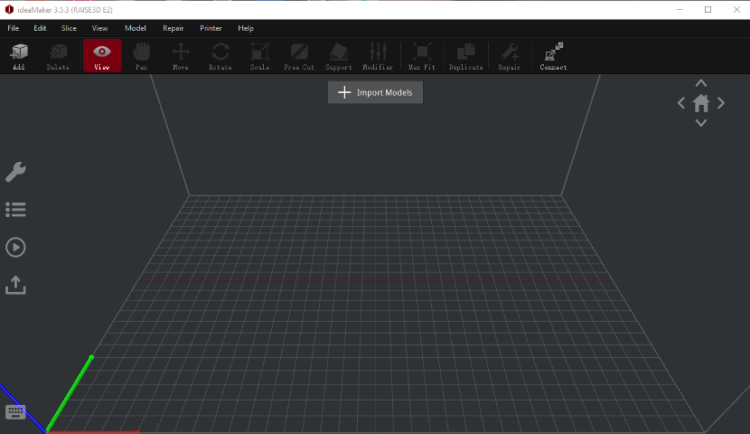Reset camera with the home view icon

[701, 103]
